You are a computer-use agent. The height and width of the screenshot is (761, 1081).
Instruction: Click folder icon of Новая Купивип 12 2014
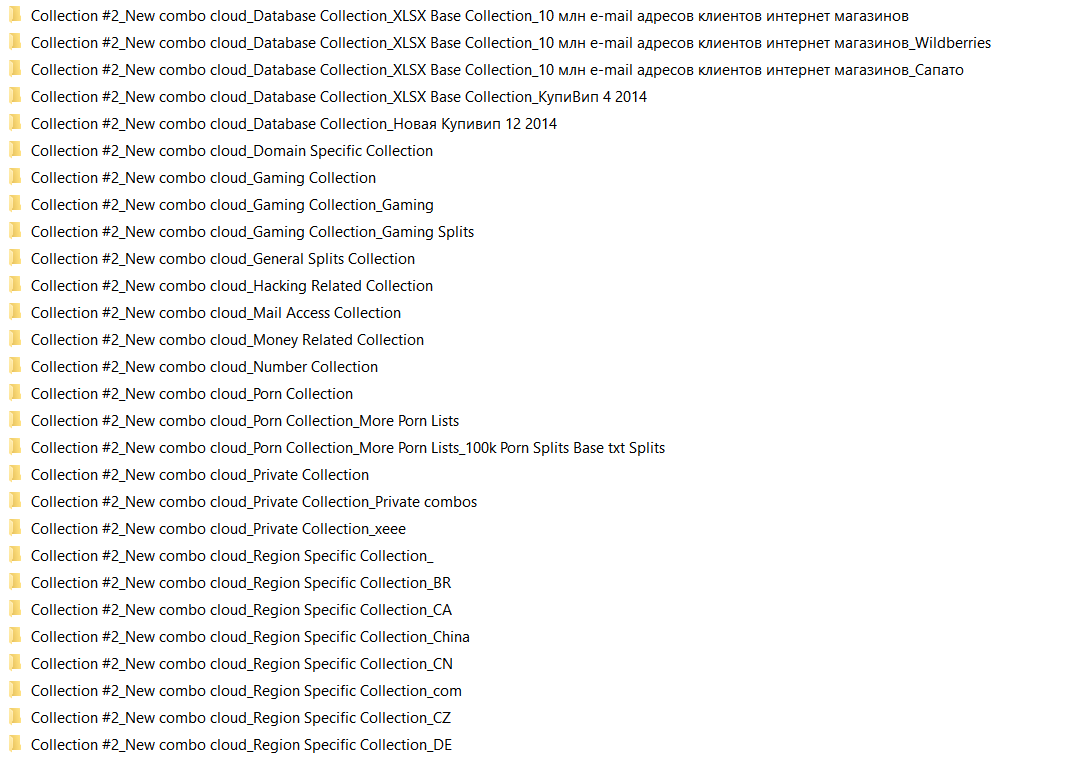coord(15,123)
